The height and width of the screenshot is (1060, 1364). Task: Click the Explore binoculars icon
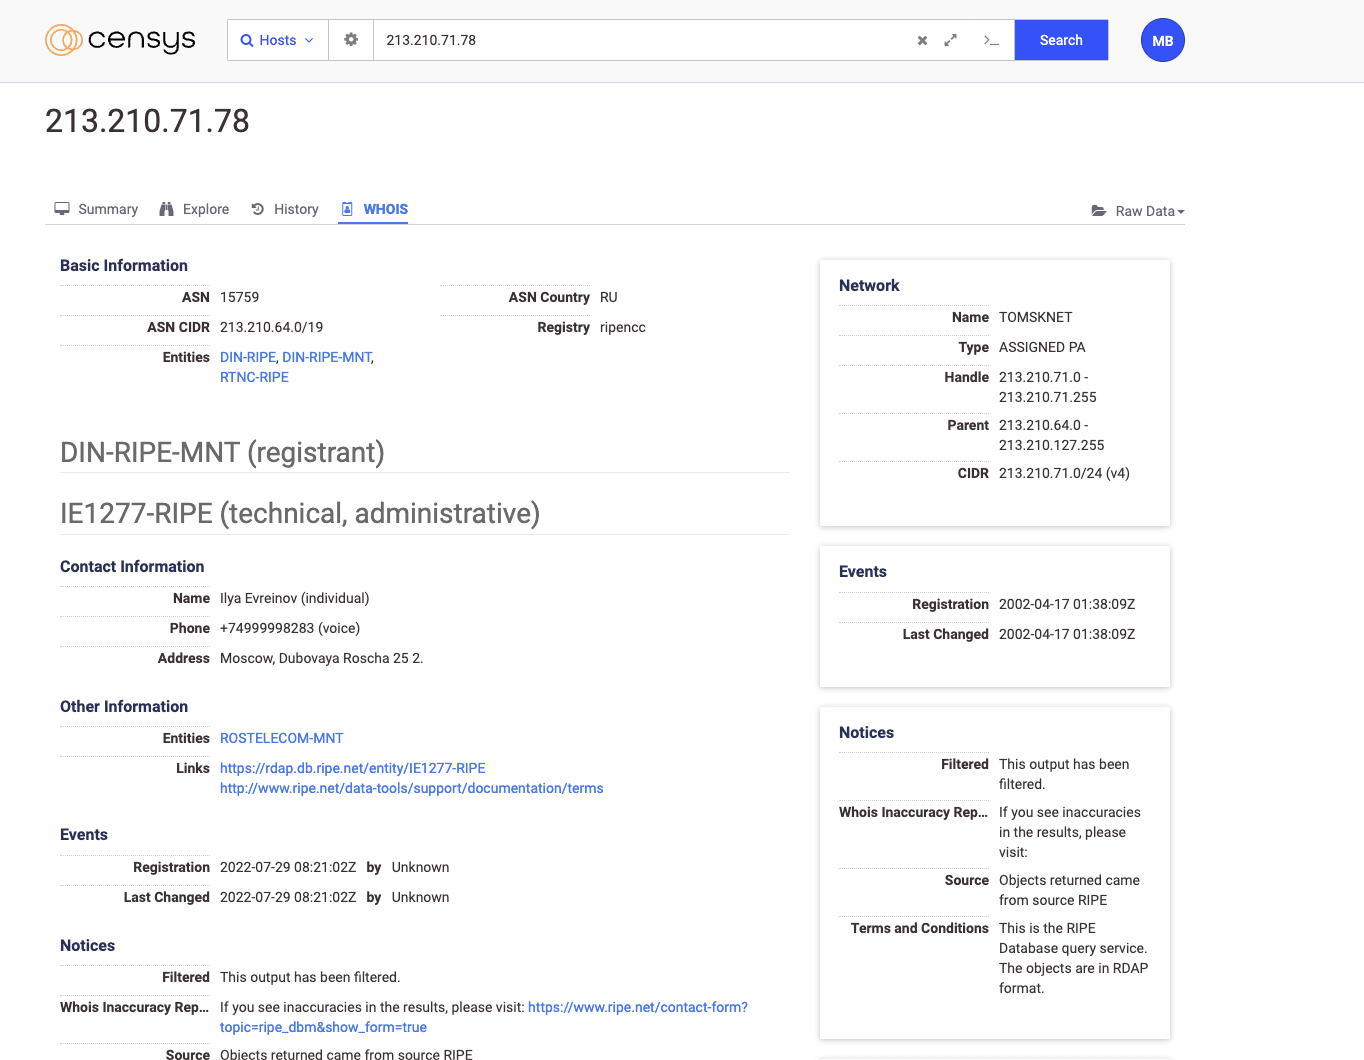point(166,208)
